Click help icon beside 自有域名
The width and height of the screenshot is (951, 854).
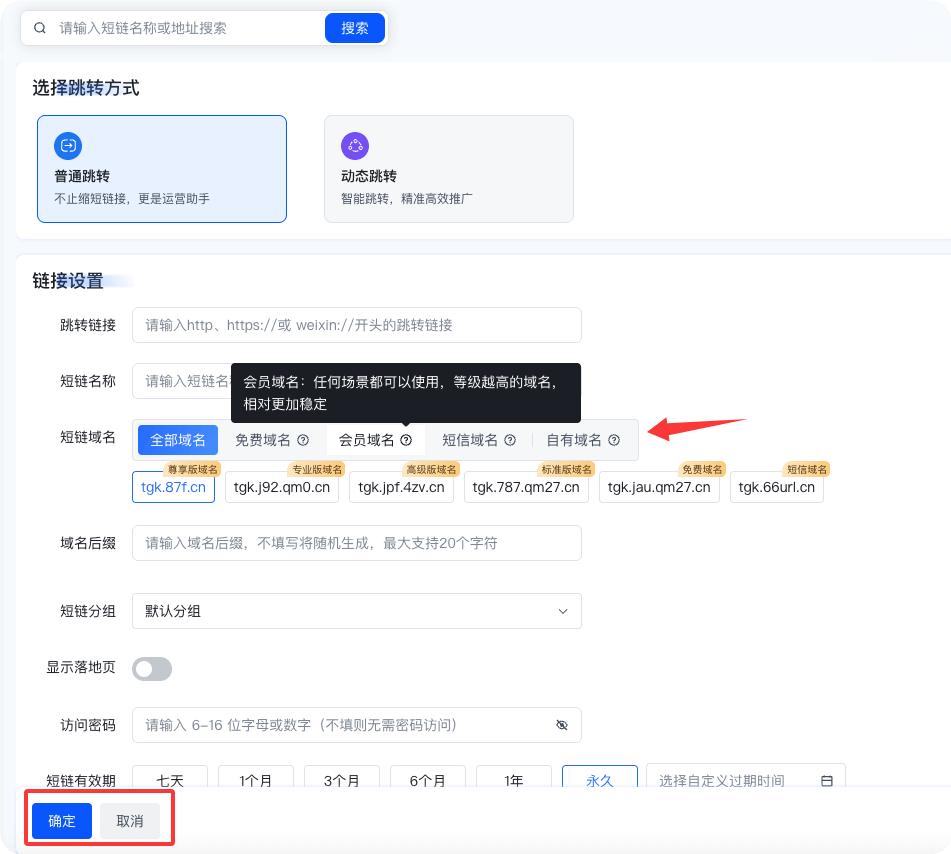pyautogui.click(x=614, y=440)
